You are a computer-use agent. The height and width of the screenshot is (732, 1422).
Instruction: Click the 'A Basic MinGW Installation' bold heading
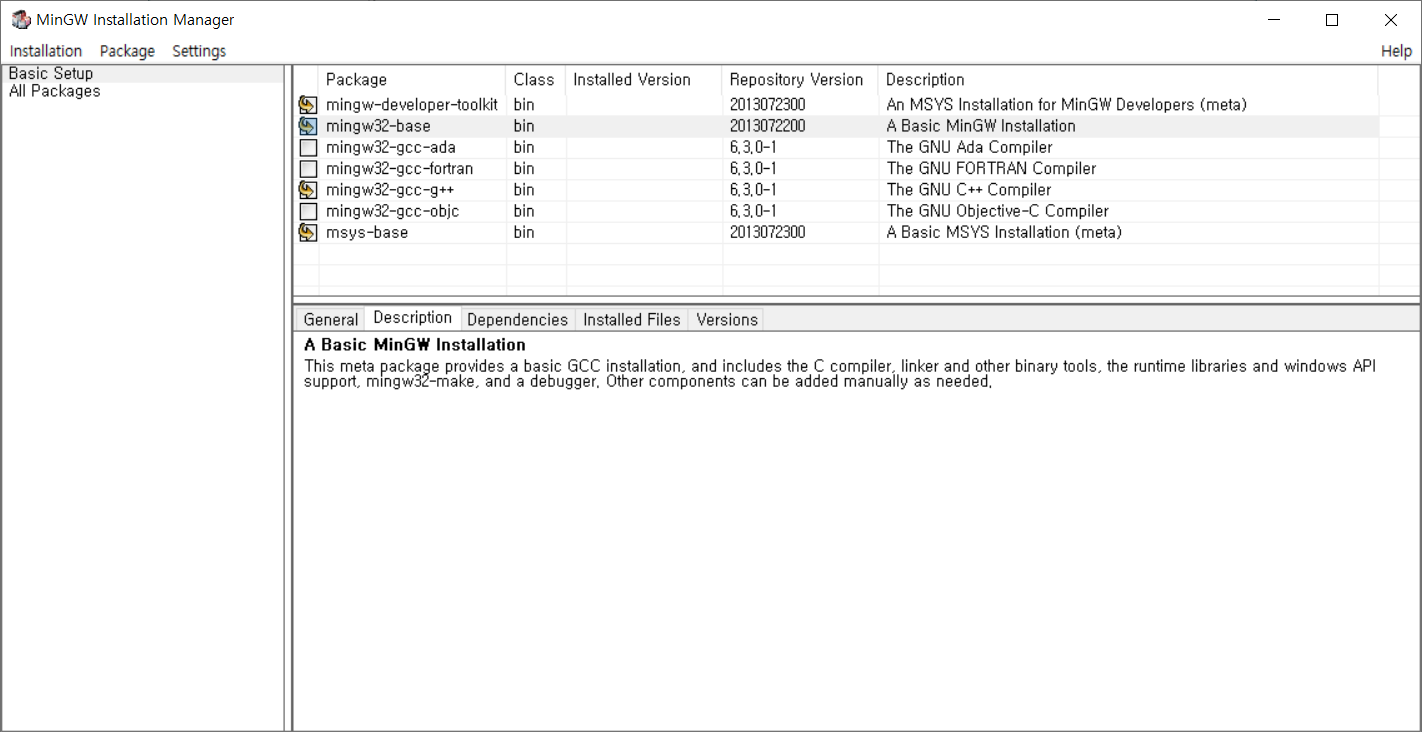(x=415, y=345)
